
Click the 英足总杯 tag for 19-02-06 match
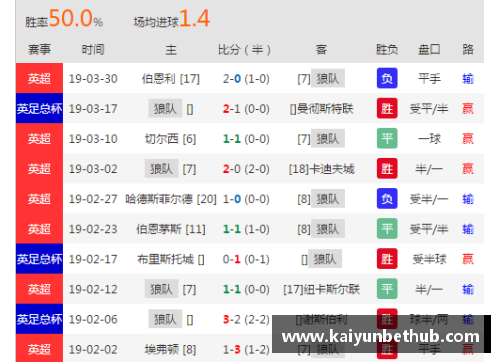pos(39,319)
